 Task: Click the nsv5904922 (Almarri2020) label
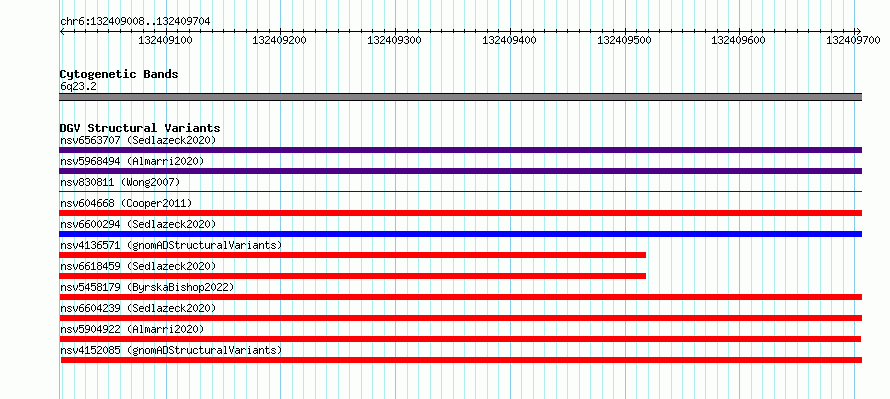(132, 329)
